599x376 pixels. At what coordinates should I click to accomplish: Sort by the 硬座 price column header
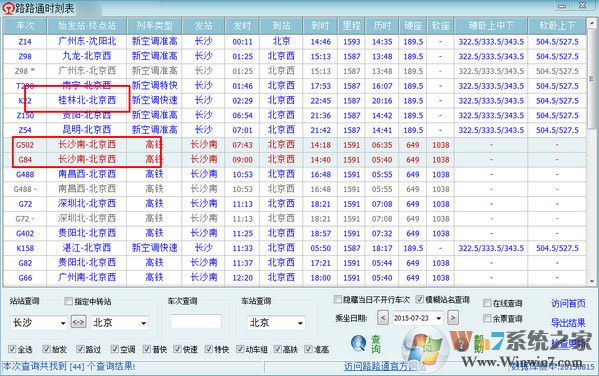[413, 26]
